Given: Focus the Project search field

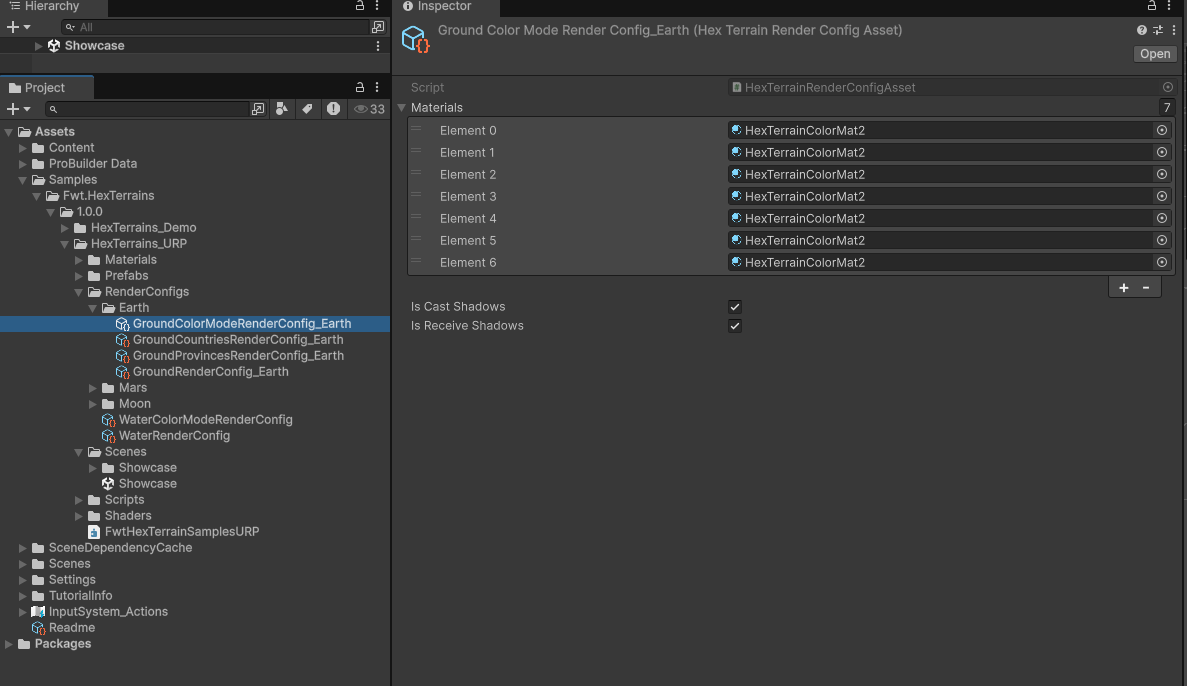Looking at the screenshot, I should 148,109.
